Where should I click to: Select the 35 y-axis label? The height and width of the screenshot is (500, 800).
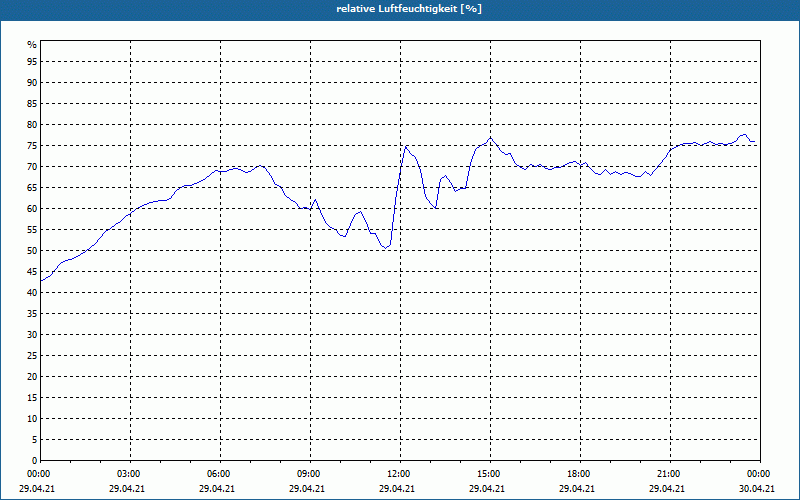click(32, 314)
